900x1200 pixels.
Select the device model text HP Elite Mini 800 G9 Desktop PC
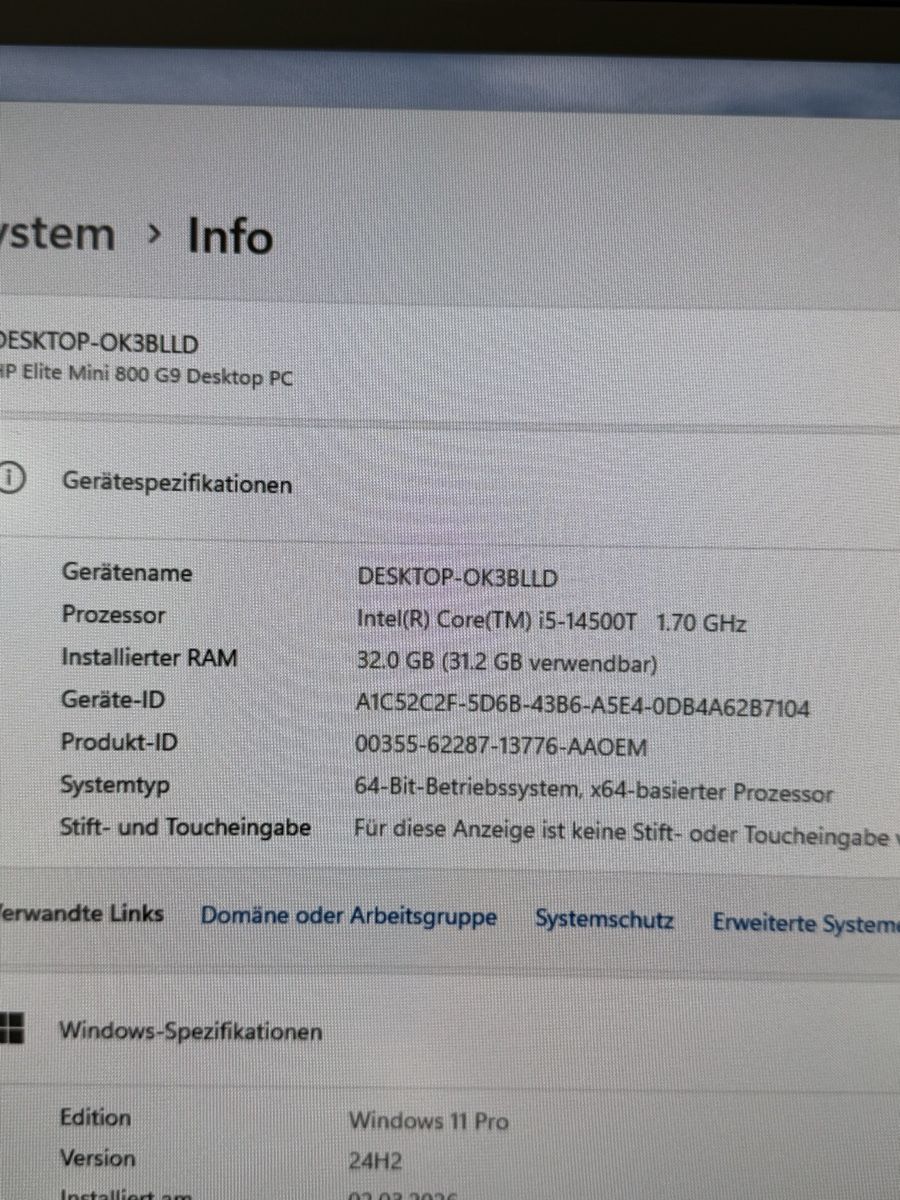[x=147, y=377]
